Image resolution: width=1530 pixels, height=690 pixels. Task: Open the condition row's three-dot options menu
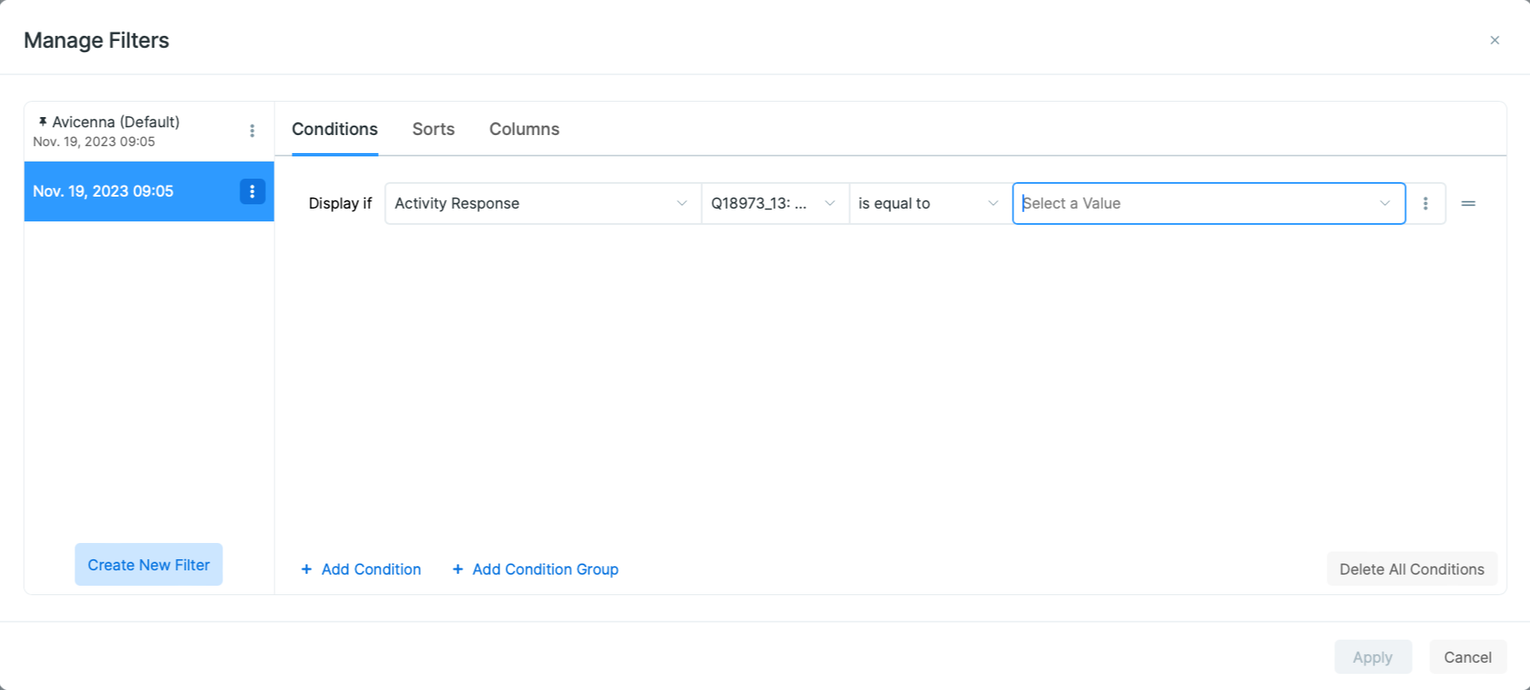(x=1426, y=203)
